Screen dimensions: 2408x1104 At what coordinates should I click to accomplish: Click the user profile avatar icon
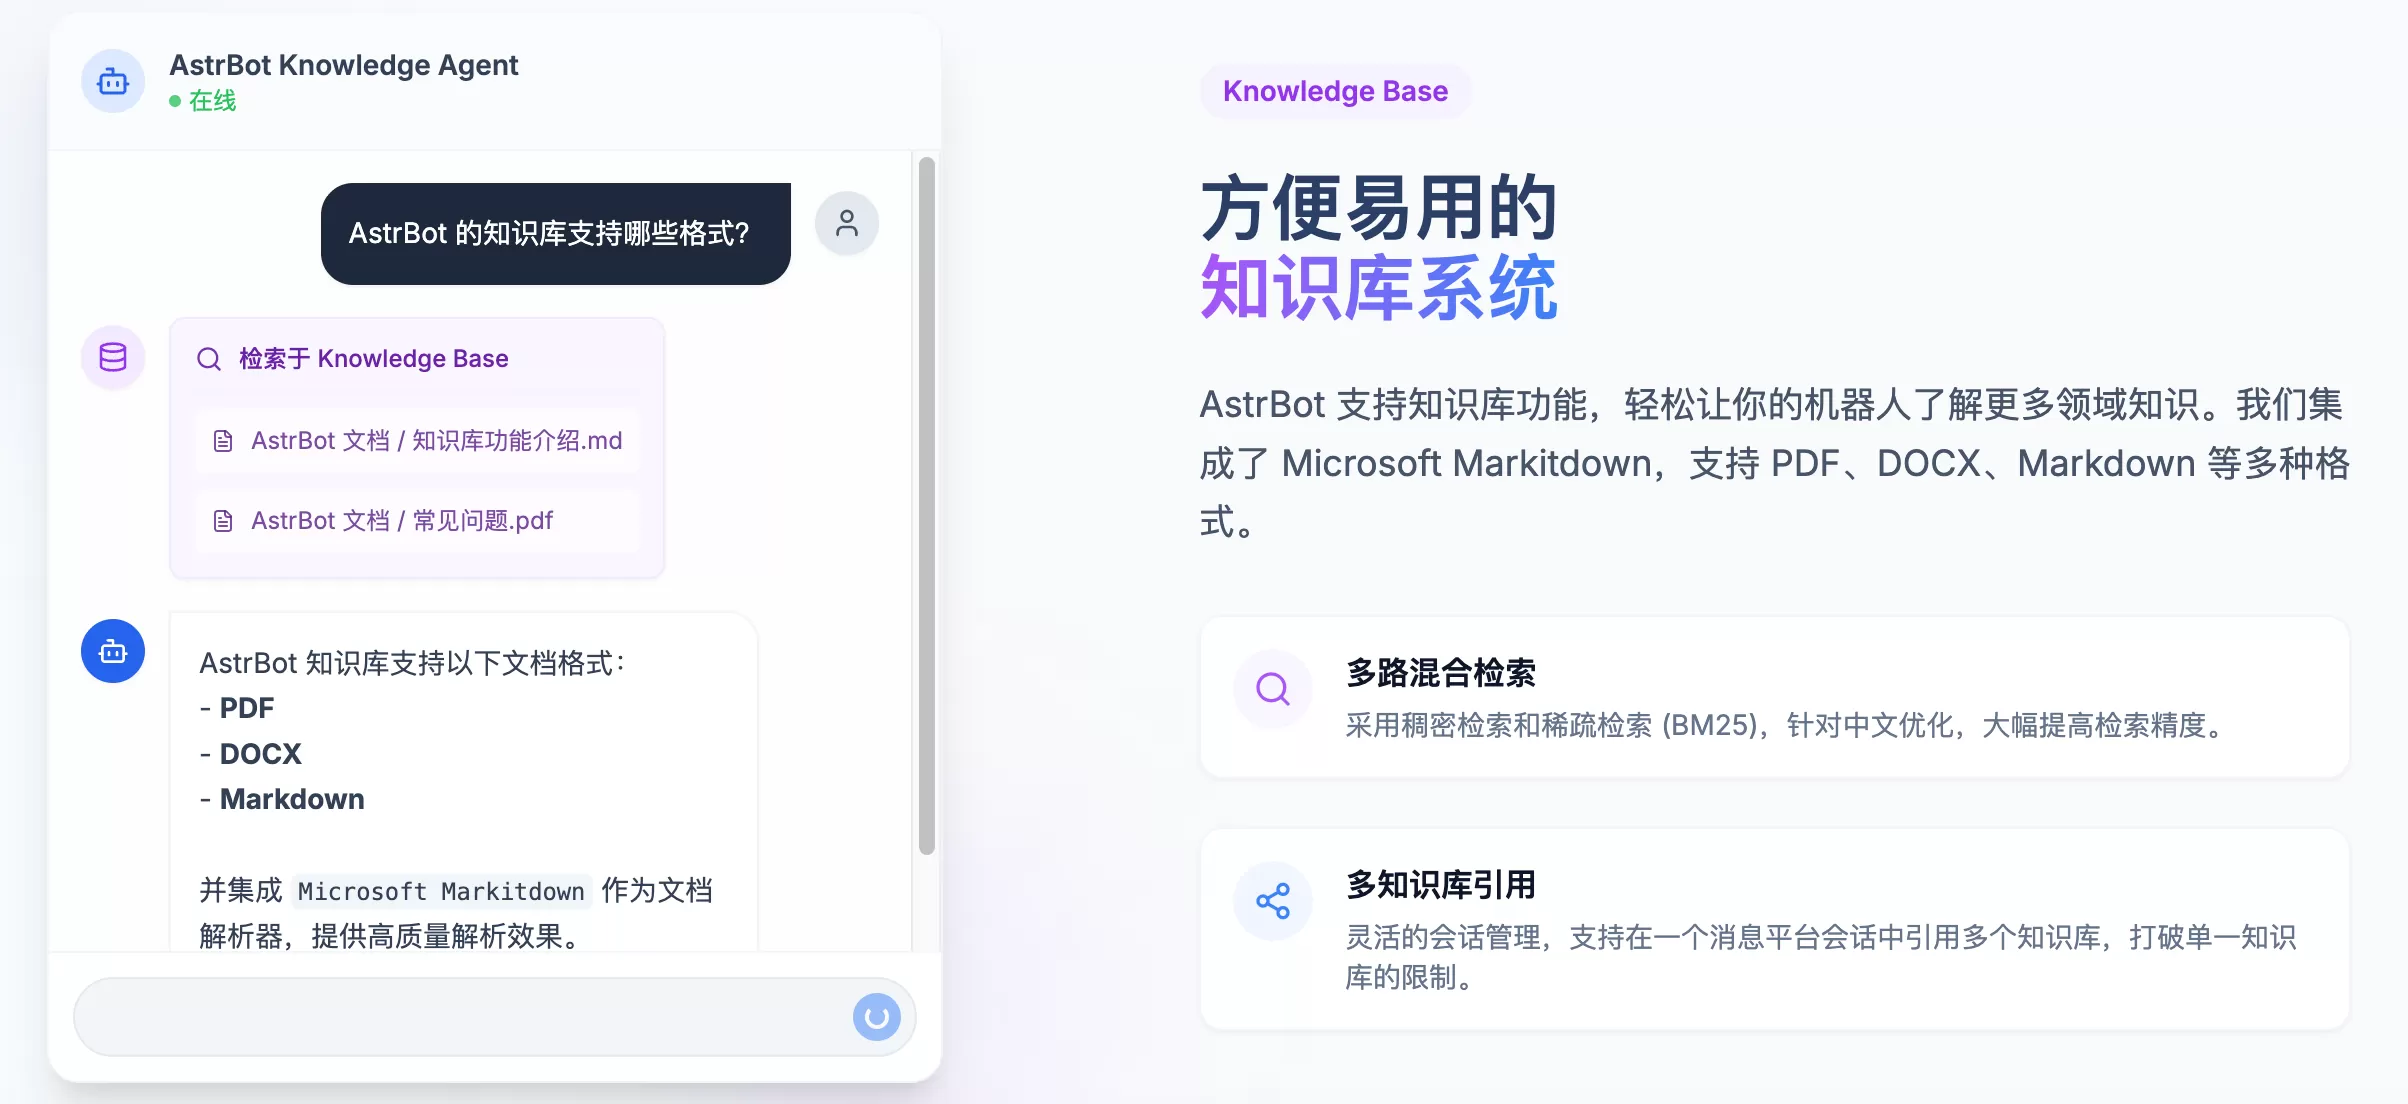pos(847,223)
